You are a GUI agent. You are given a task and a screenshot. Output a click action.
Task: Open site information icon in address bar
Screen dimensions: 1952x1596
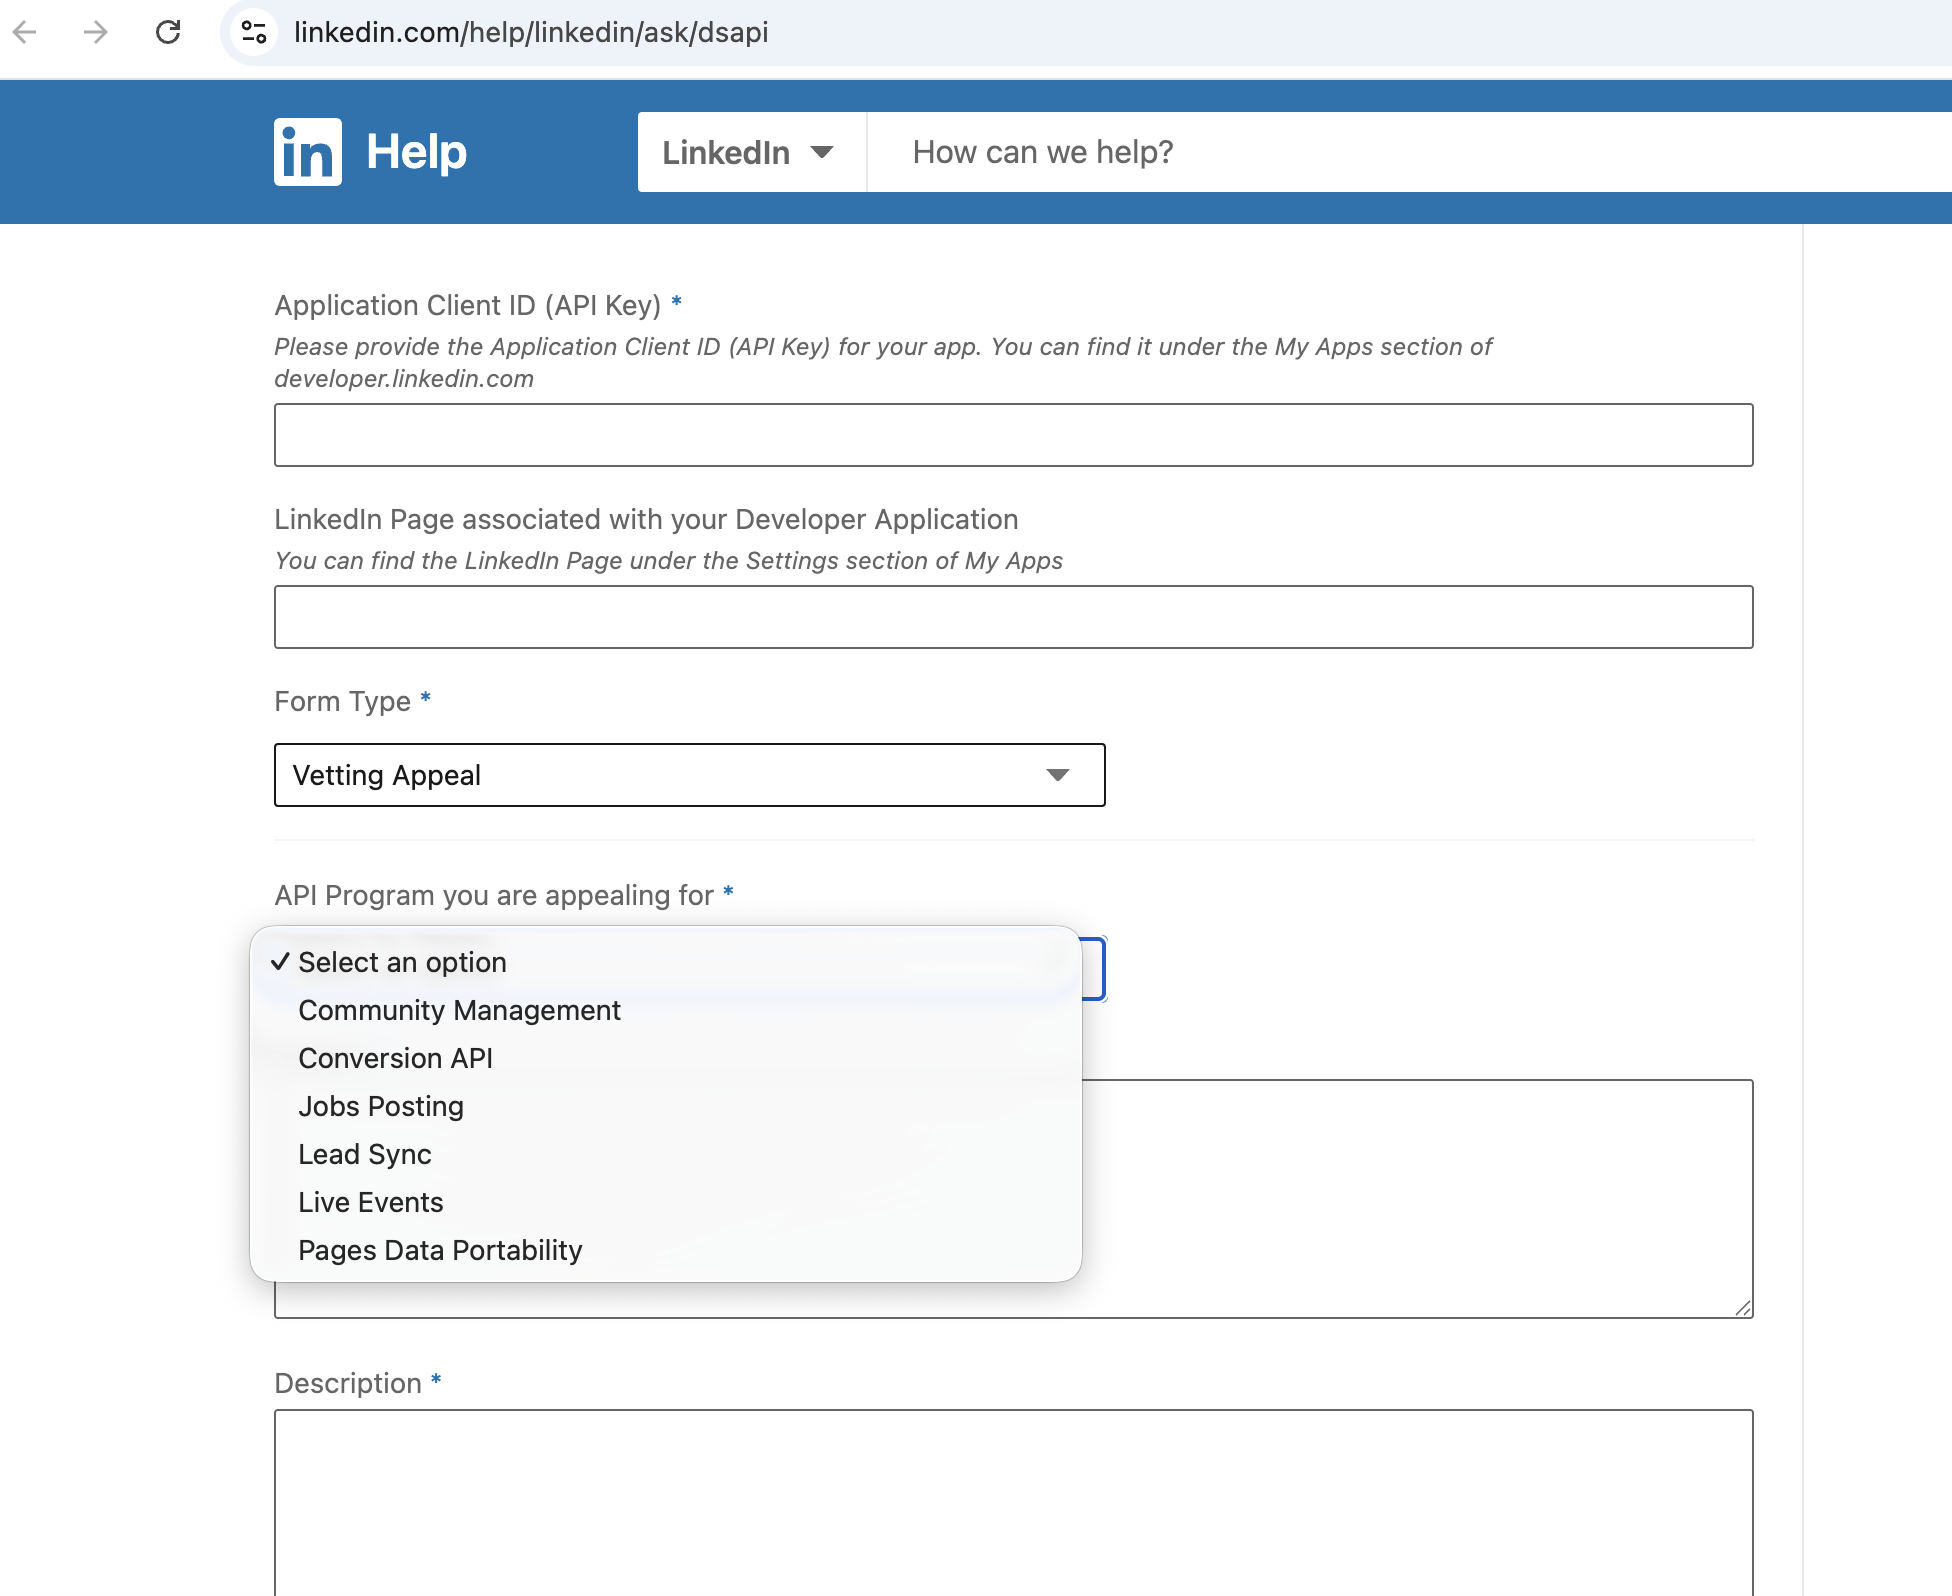pyautogui.click(x=254, y=33)
